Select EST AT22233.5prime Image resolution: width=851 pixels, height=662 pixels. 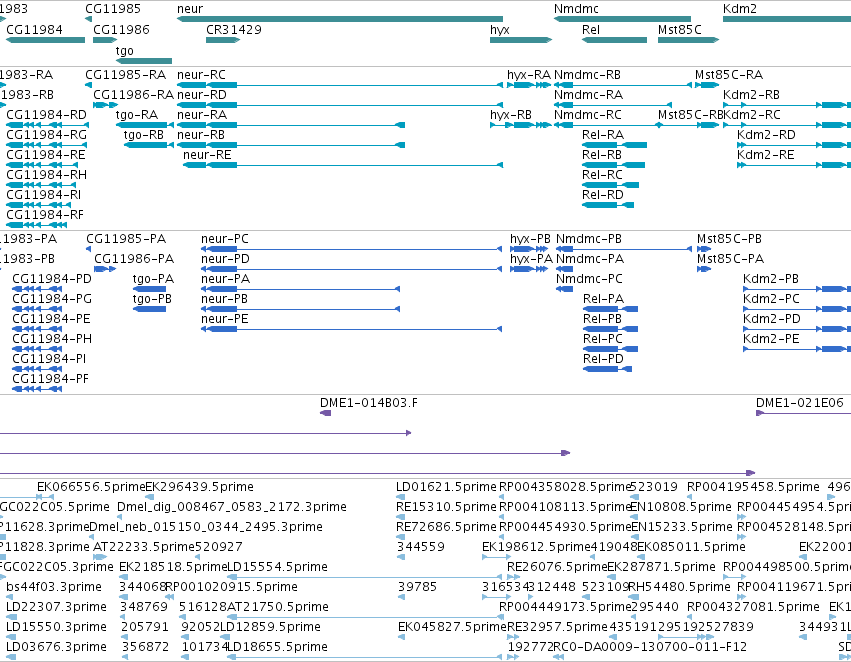(x=100, y=557)
